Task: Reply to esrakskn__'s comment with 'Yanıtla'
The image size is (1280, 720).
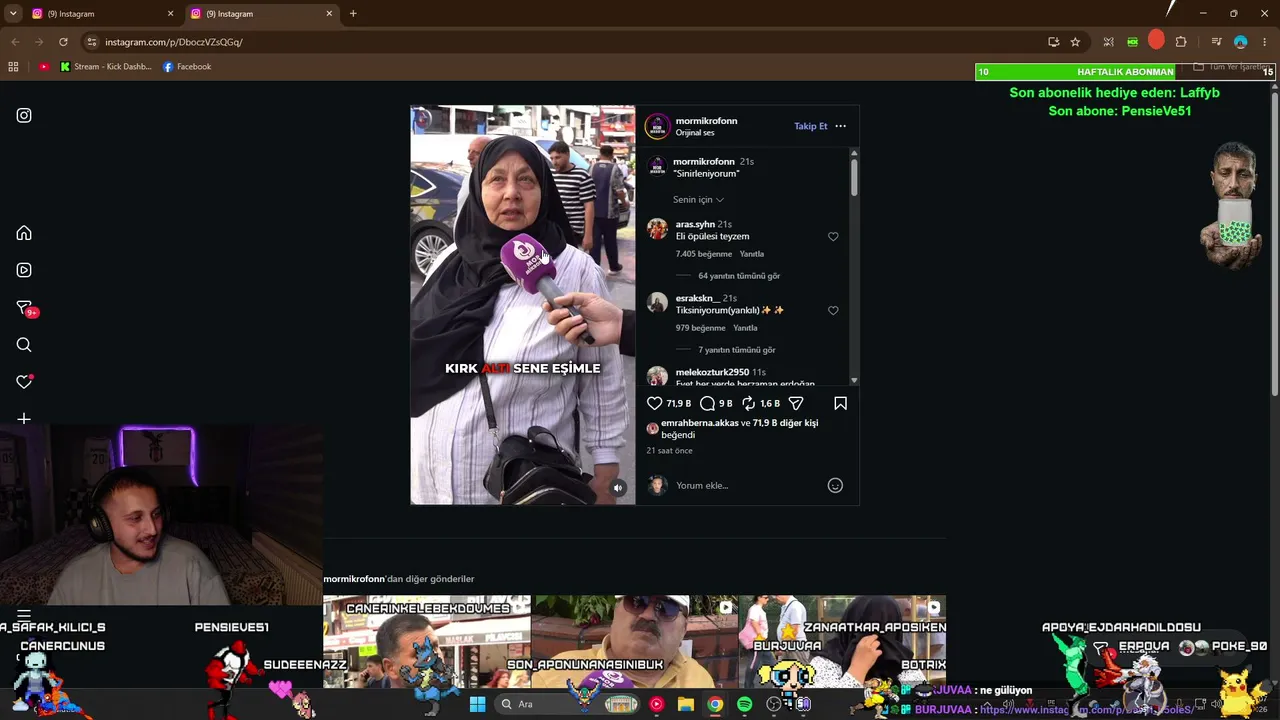Action: 745,328
